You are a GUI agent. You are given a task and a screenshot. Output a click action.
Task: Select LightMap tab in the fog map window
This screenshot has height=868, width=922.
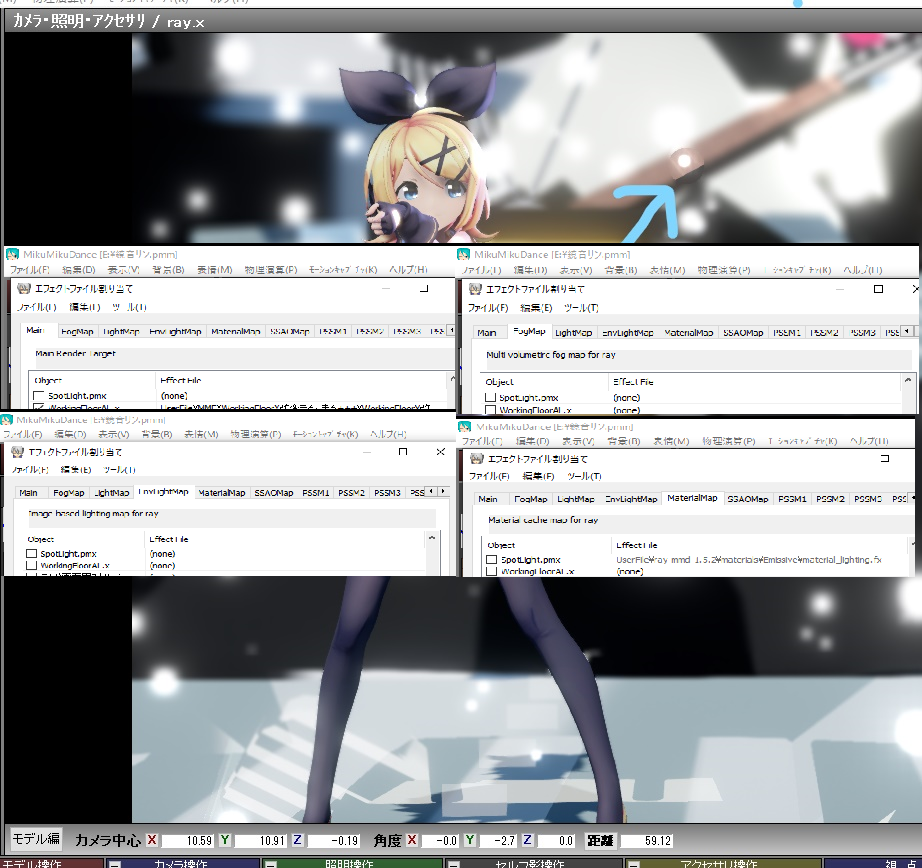coord(573,333)
